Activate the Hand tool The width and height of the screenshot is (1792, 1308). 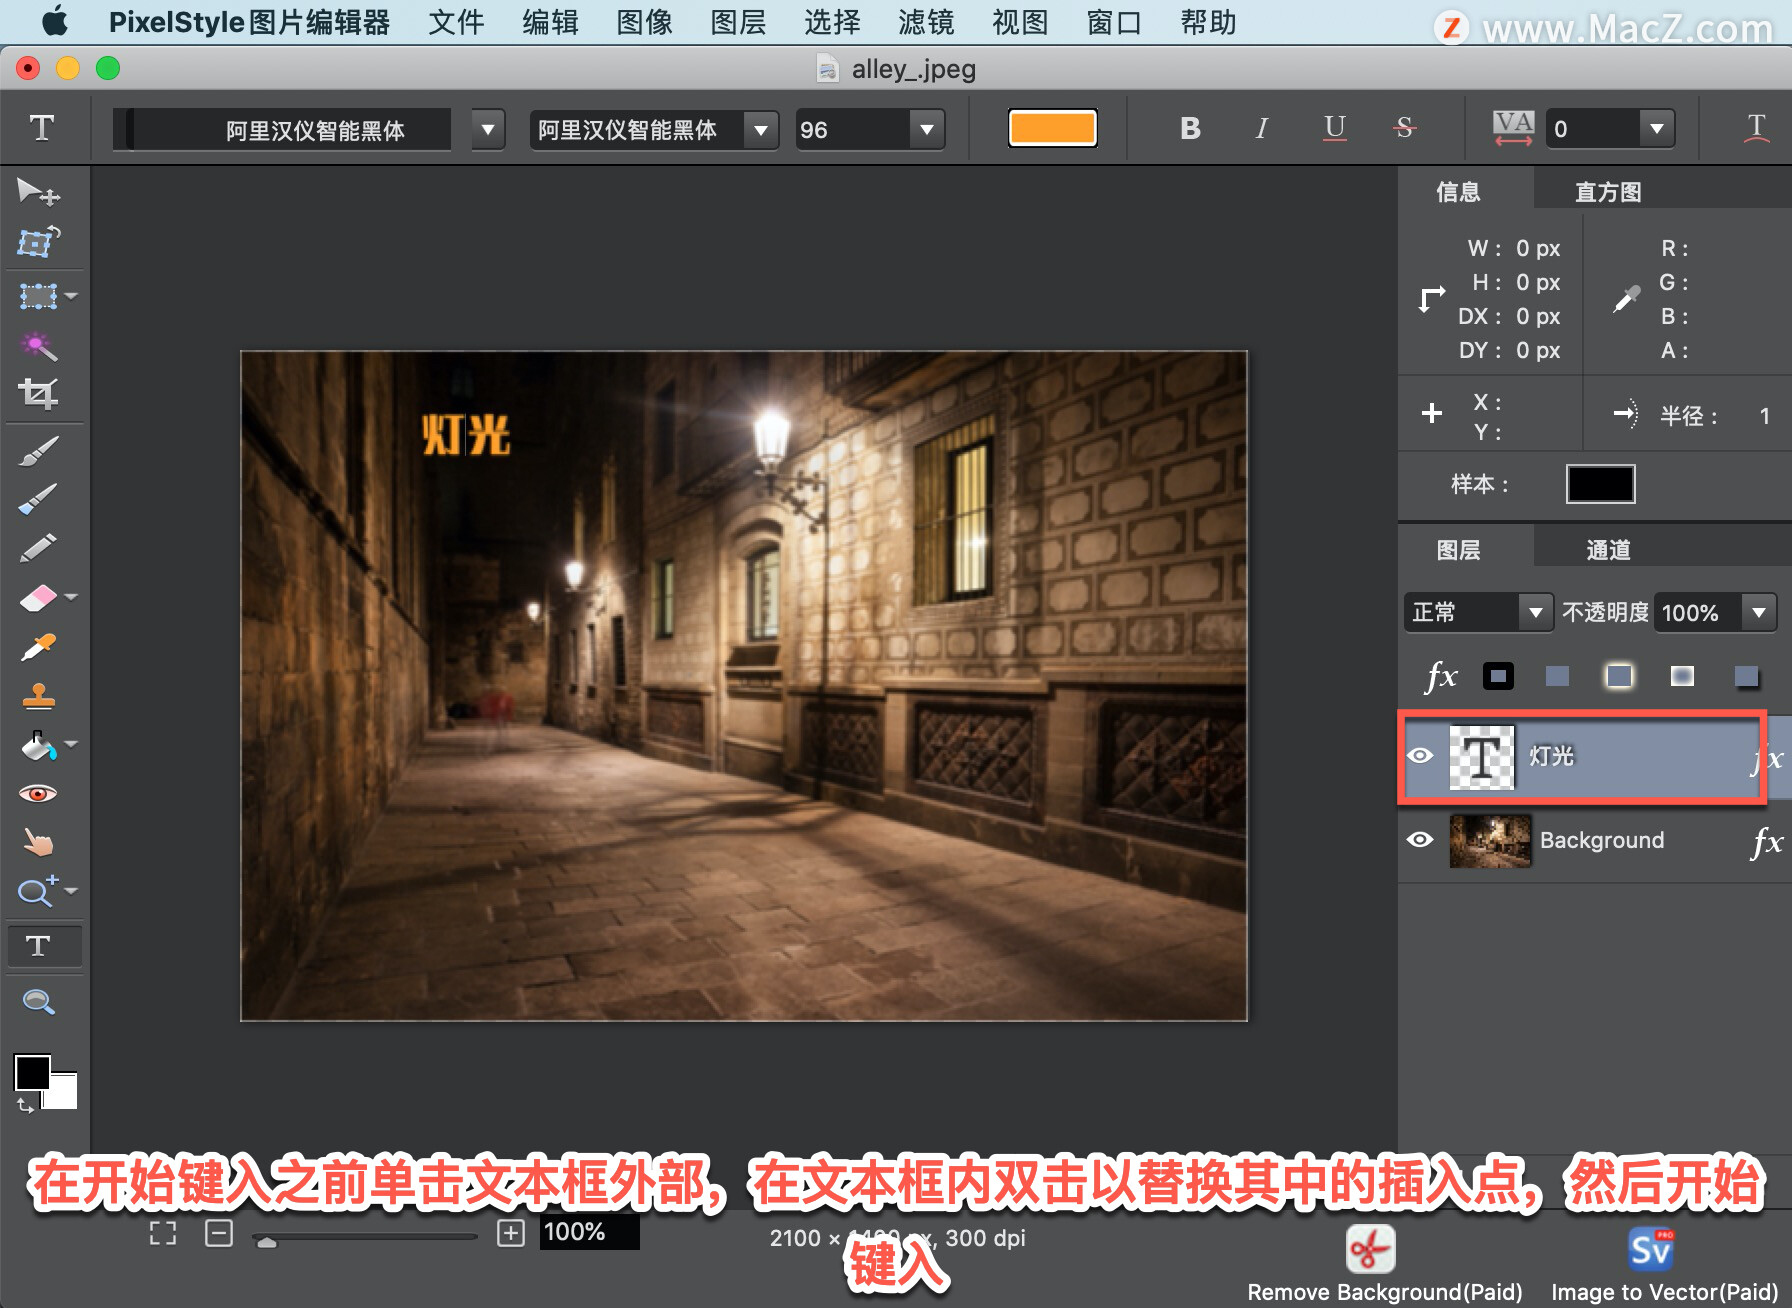(x=38, y=842)
